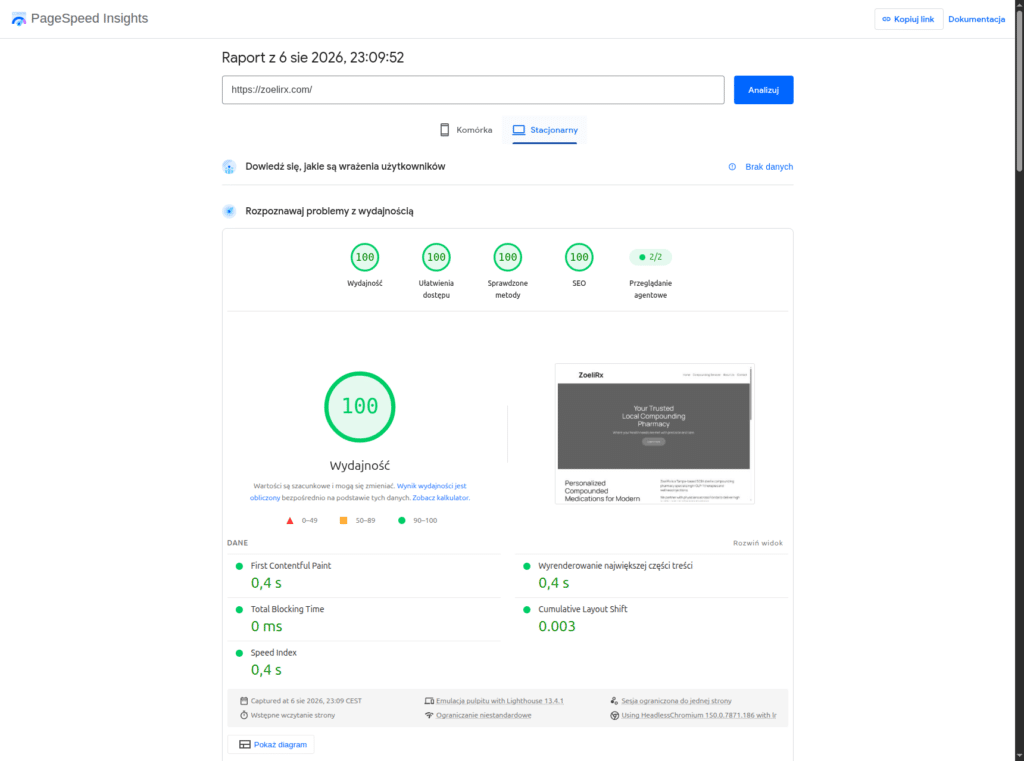Expand metrics with Rozwiń widok

[758, 543]
